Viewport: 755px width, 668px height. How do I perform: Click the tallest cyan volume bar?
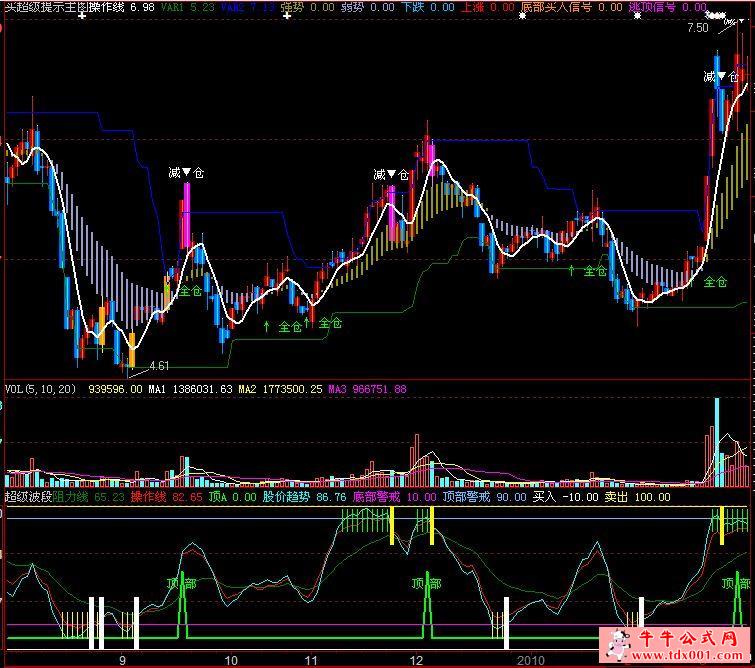coord(717,442)
